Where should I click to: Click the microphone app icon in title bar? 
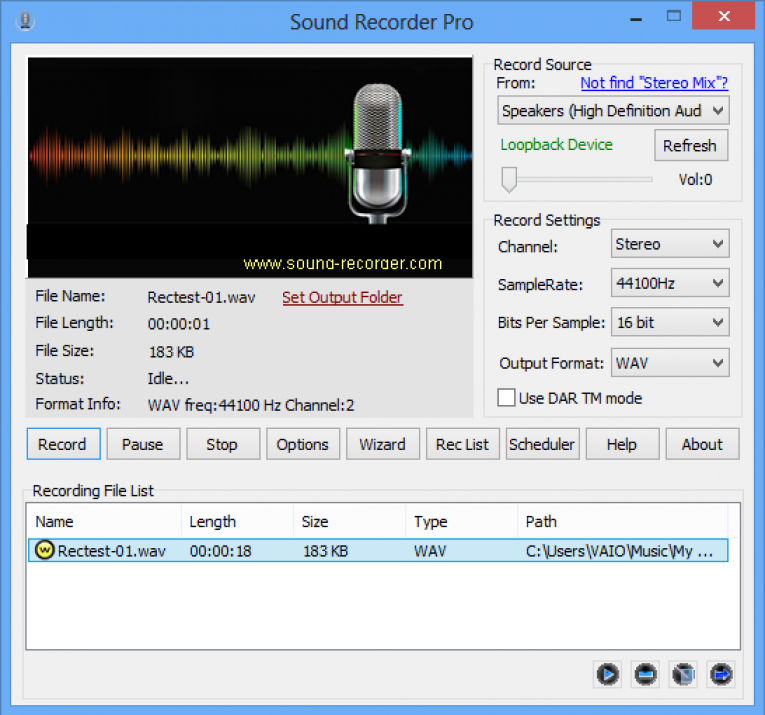click(25, 21)
